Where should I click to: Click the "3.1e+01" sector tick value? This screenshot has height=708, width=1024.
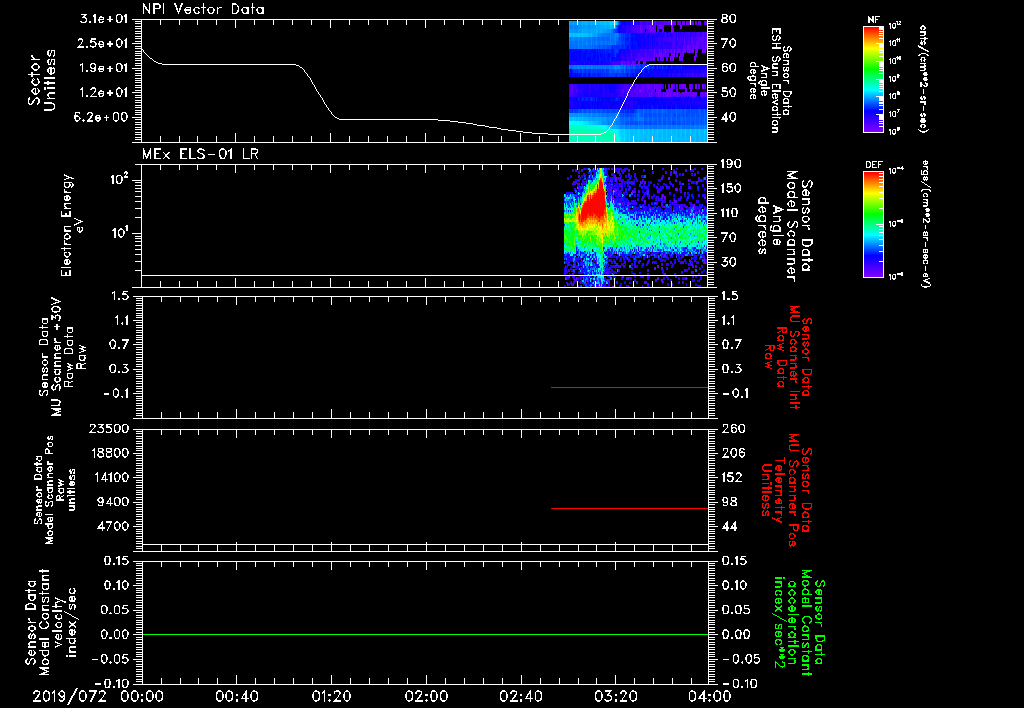click(104, 19)
